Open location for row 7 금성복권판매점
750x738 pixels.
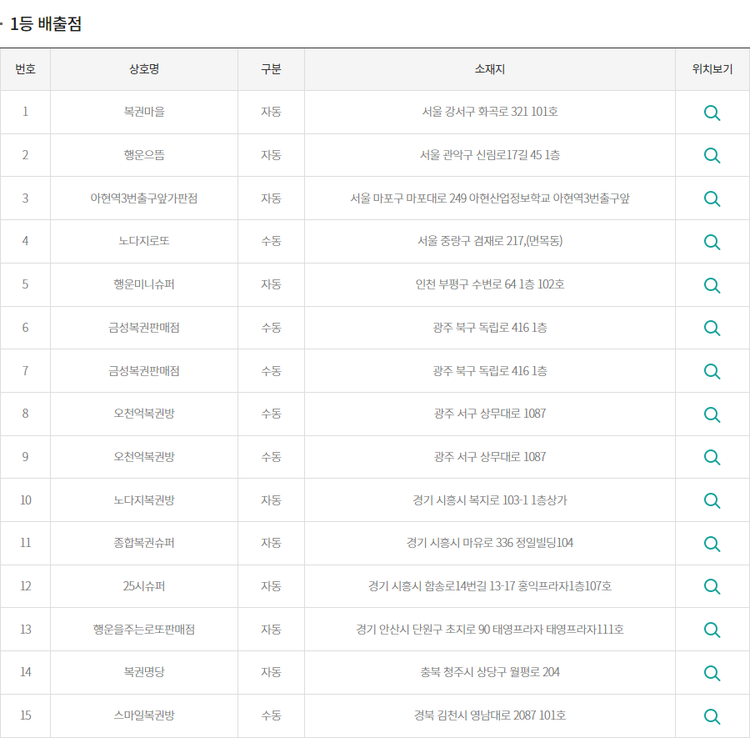(712, 371)
